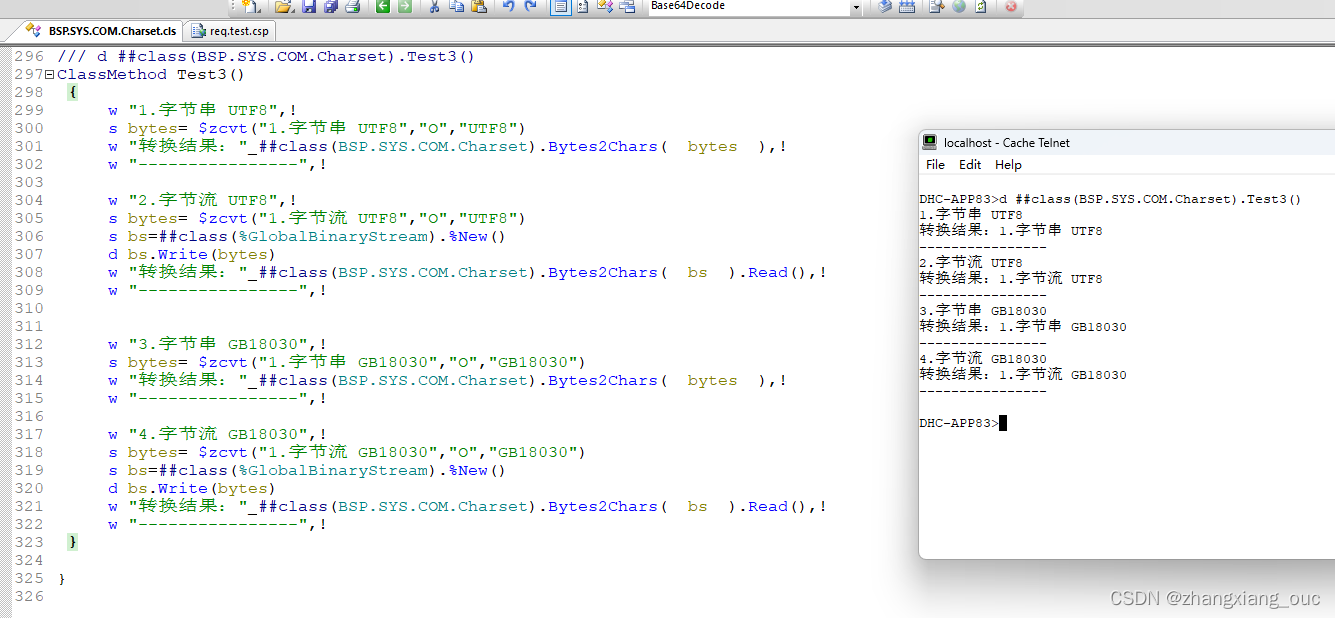Click "2.字节流 UTF8" output in Telnet
Screen dimensions: 1335x618
pos(971,263)
